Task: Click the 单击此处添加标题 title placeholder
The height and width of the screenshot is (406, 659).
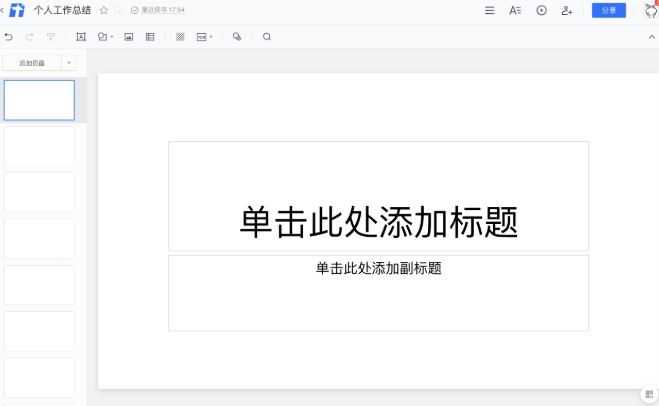Action: click(x=378, y=196)
